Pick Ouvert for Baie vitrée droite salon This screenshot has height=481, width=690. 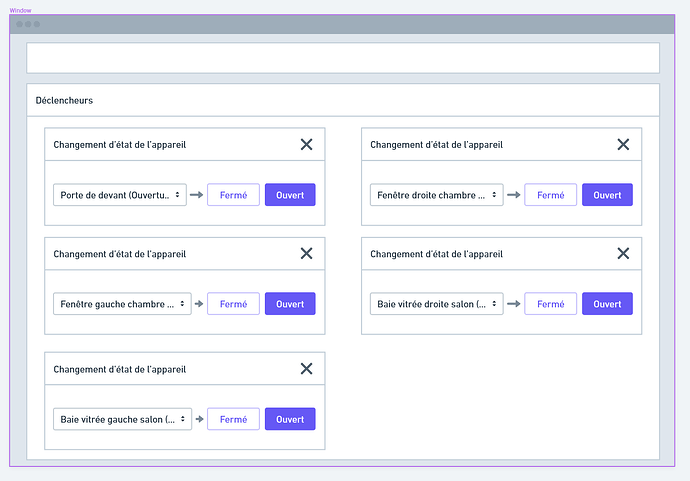click(607, 304)
